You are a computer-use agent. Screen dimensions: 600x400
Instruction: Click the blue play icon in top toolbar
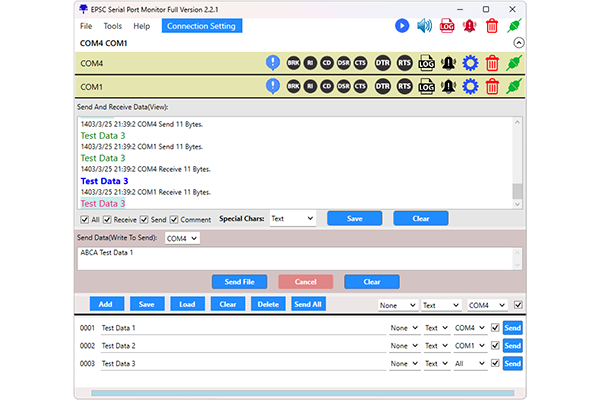click(402, 25)
